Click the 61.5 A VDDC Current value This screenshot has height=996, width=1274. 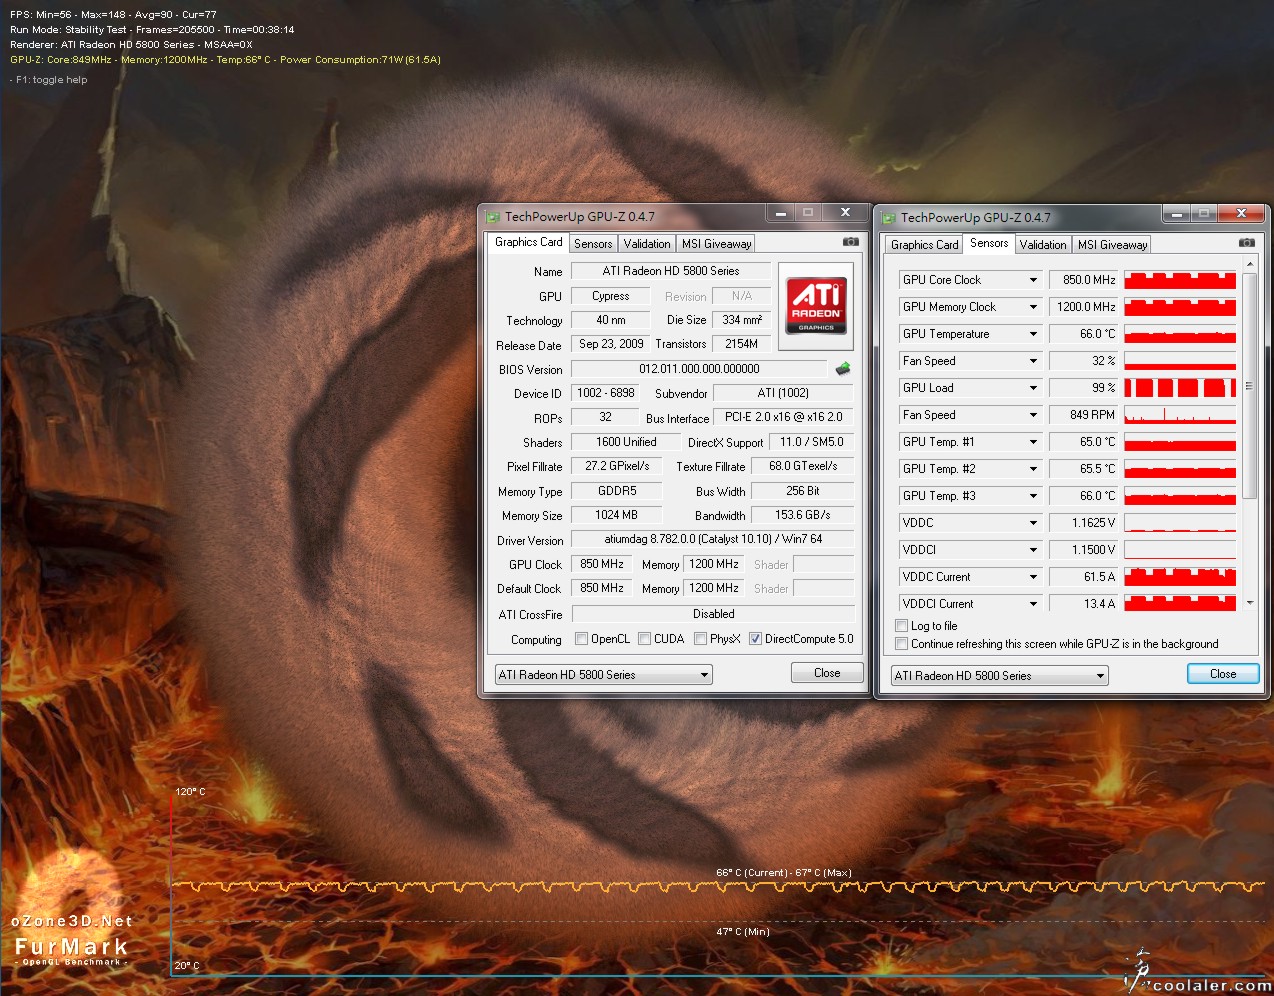tap(1083, 577)
